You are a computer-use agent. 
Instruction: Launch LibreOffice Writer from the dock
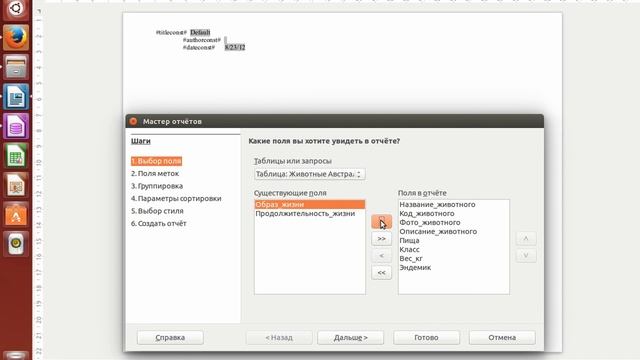[16, 97]
